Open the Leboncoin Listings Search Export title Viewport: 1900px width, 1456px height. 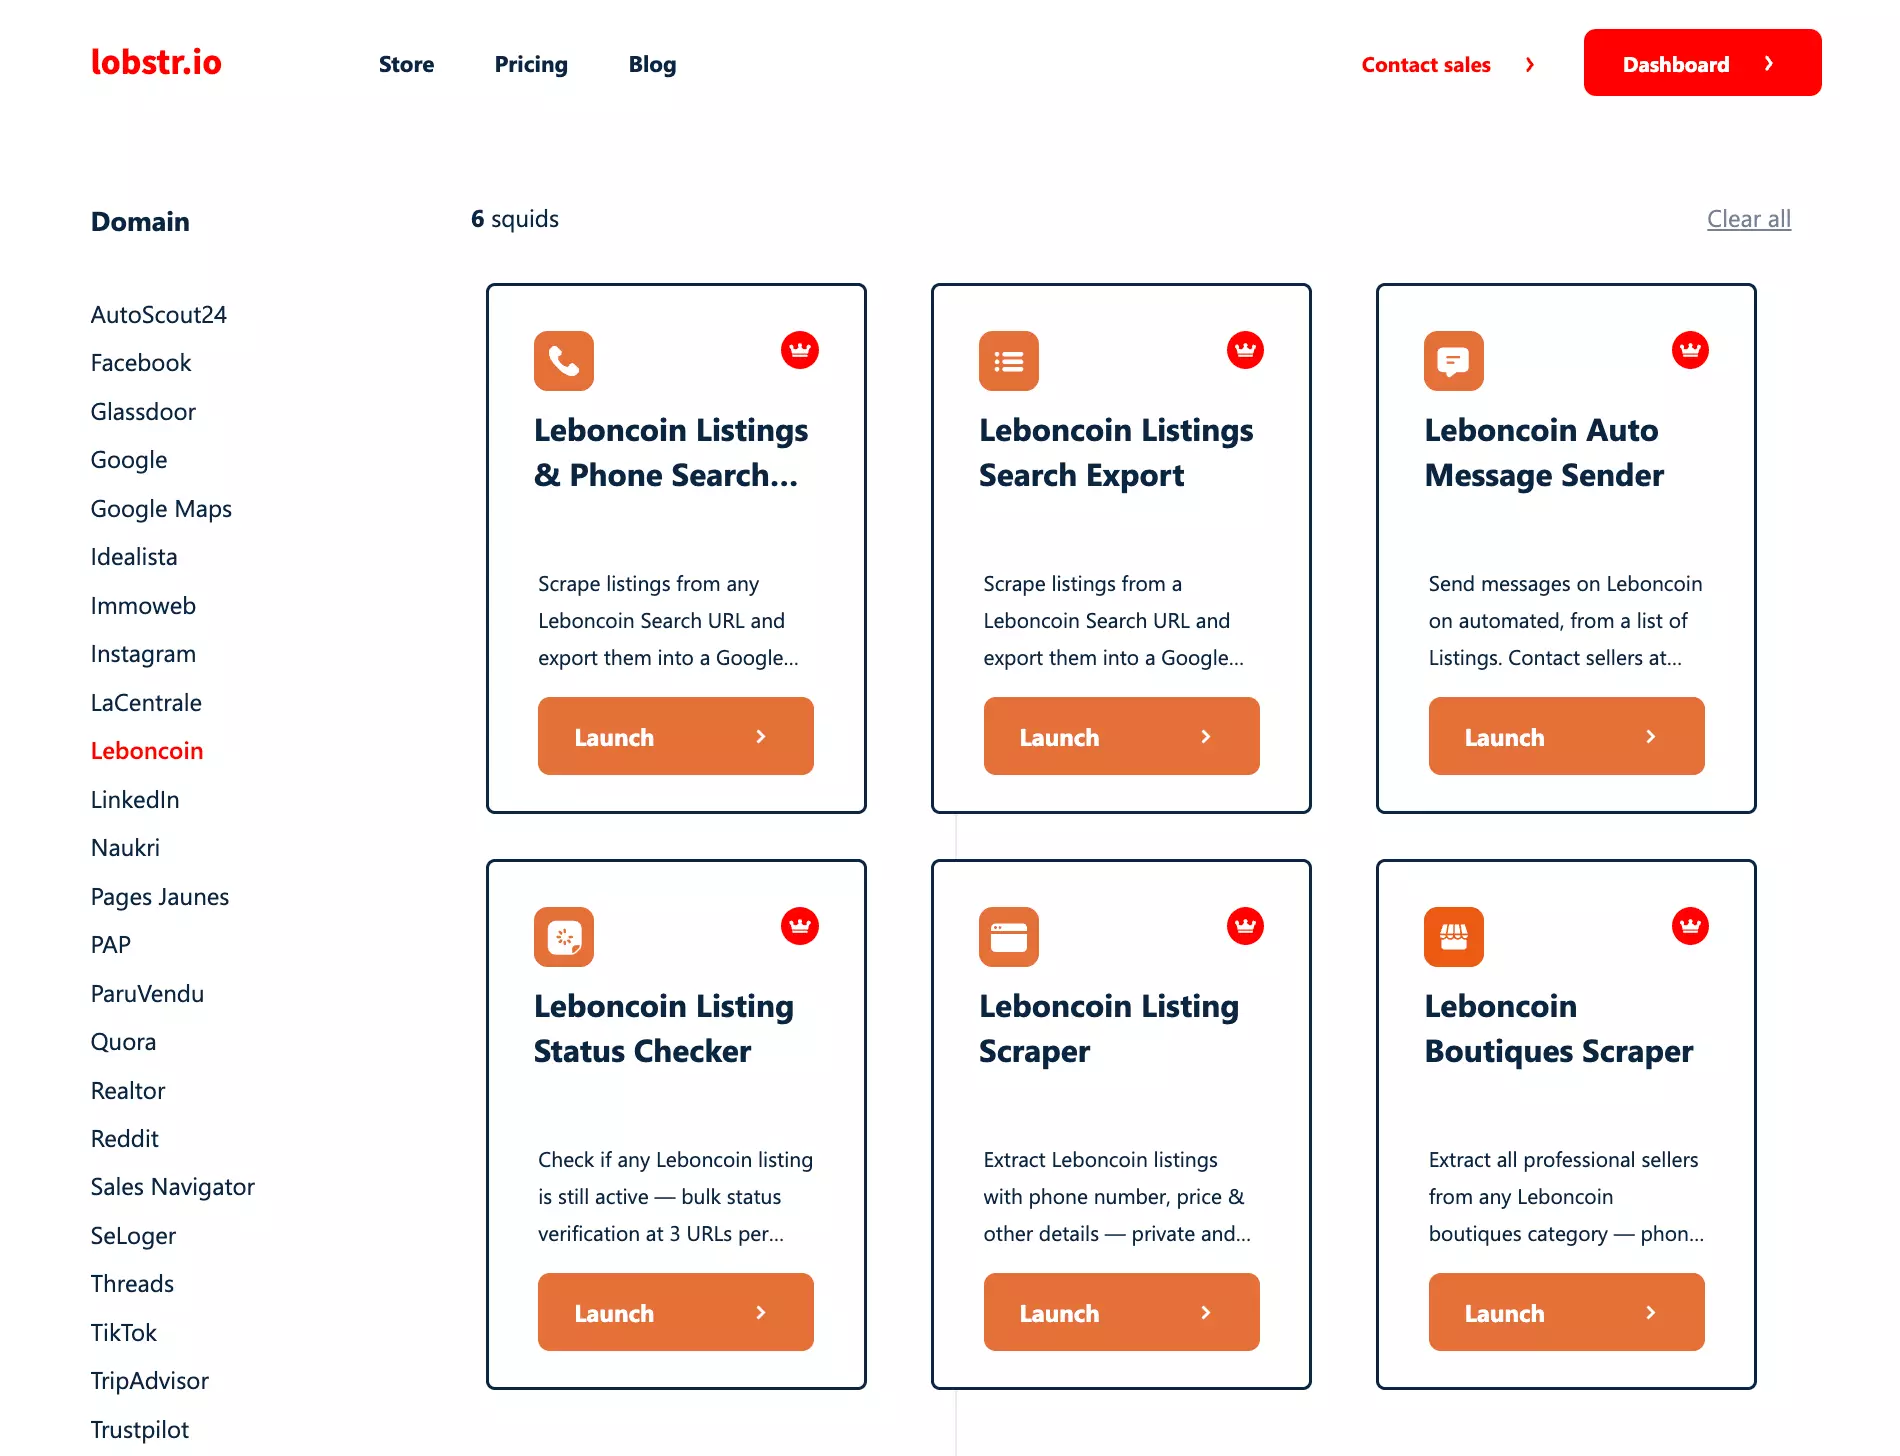pyautogui.click(x=1116, y=453)
